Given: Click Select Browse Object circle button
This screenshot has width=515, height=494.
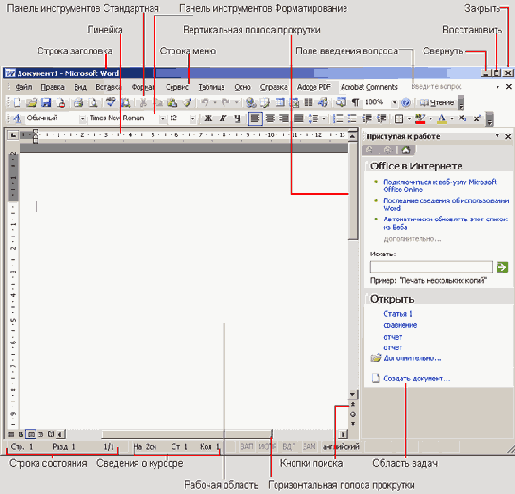Looking at the screenshot, I should (x=353, y=414).
